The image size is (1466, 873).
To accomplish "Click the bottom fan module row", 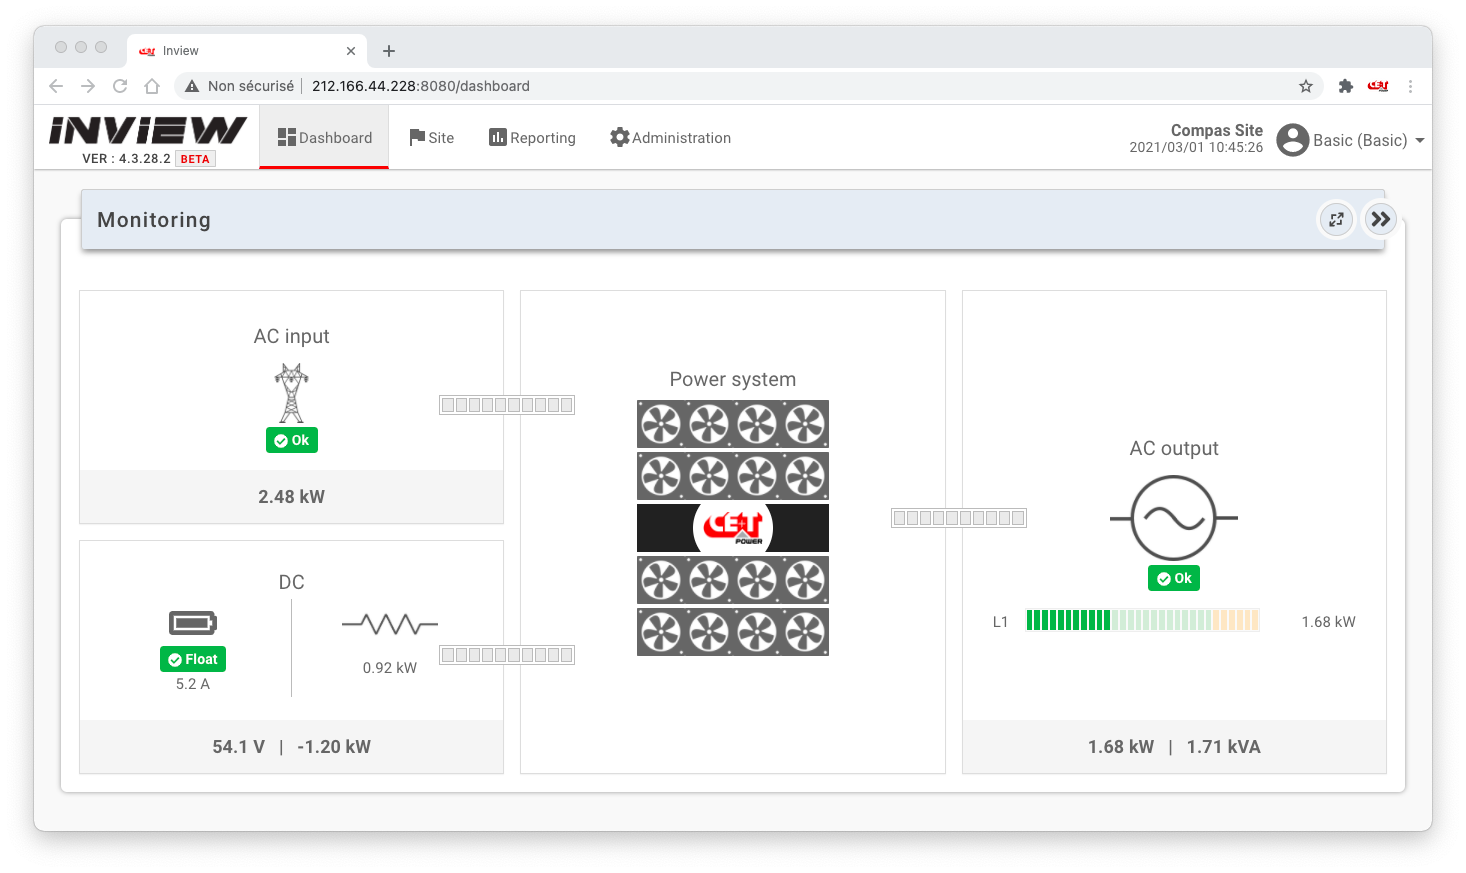I will (733, 632).
